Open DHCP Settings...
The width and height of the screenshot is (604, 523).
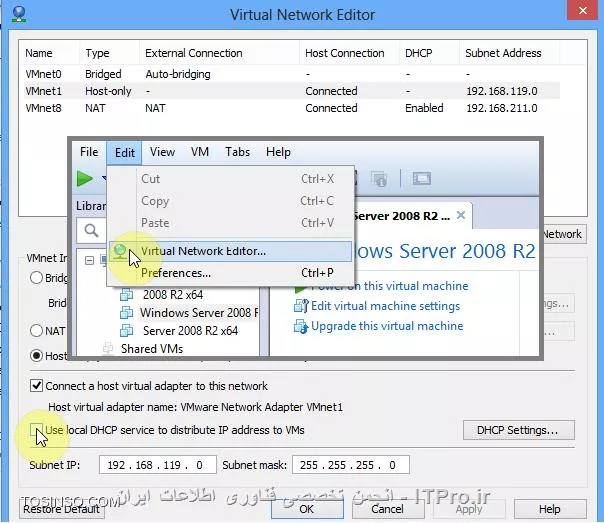pos(518,430)
